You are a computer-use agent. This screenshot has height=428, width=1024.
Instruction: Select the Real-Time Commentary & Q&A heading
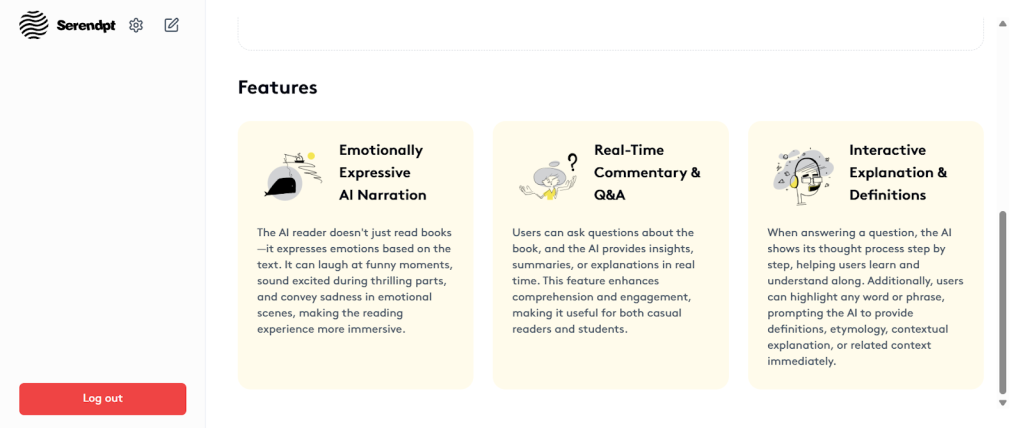coord(646,172)
